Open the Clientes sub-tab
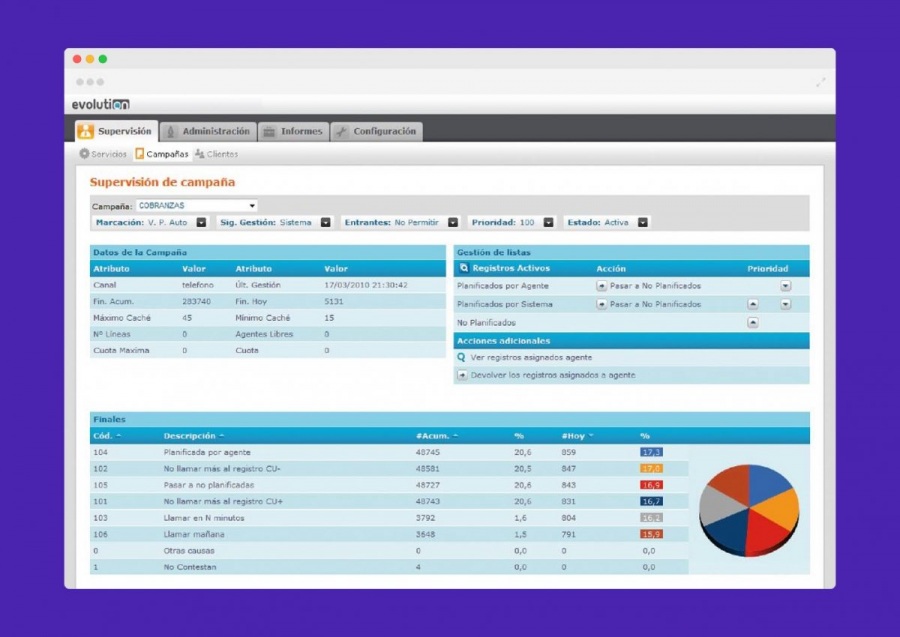The width and height of the screenshot is (900, 637). click(x=216, y=154)
